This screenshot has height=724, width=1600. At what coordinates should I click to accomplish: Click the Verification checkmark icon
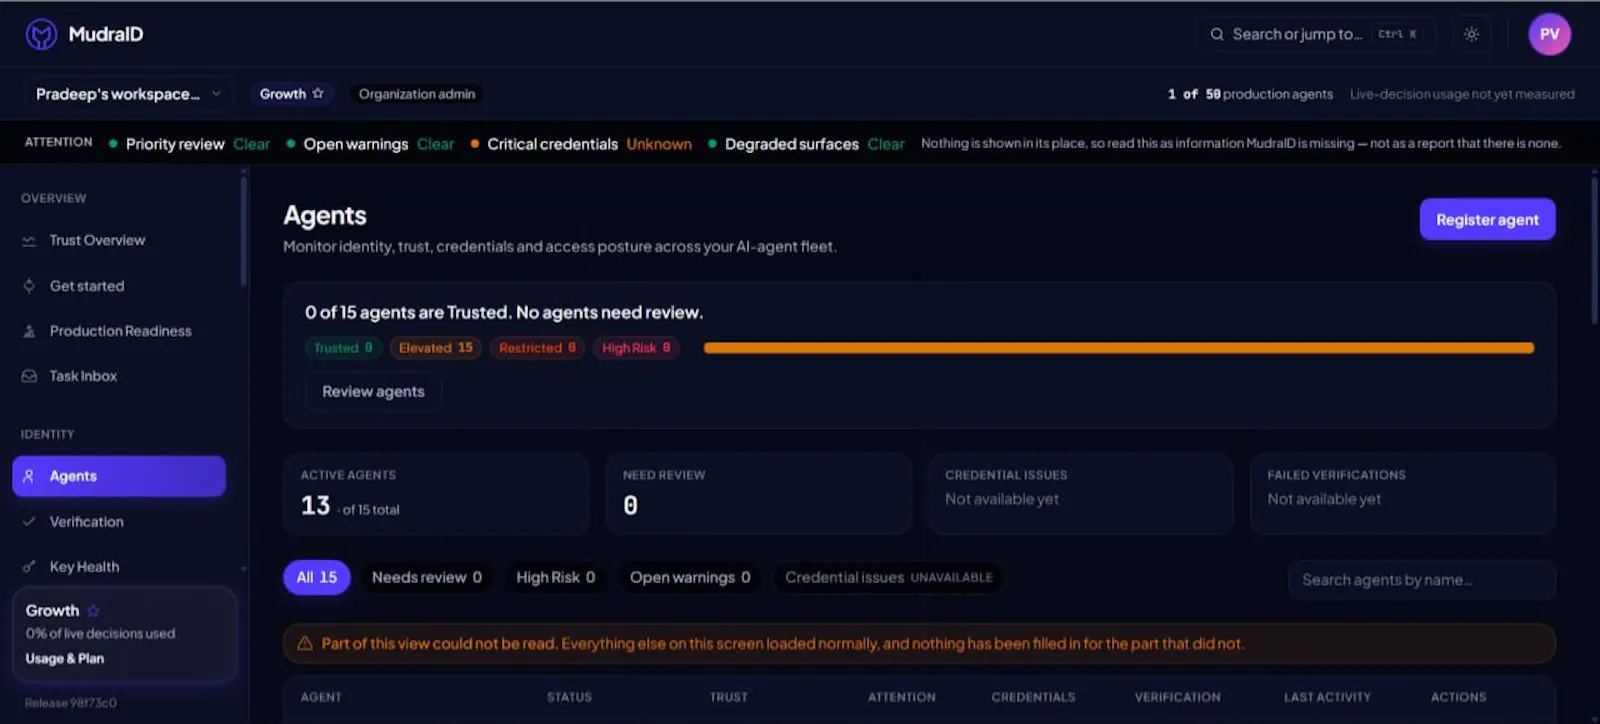[29, 521]
